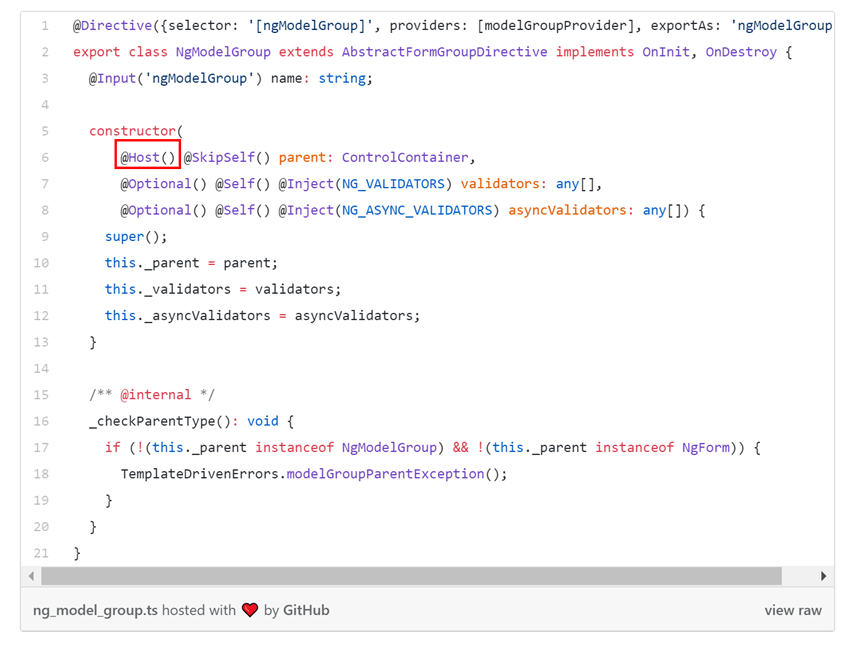852x648 pixels.
Task: Click the asyncValidators parameter on line 8
Action: point(567,210)
